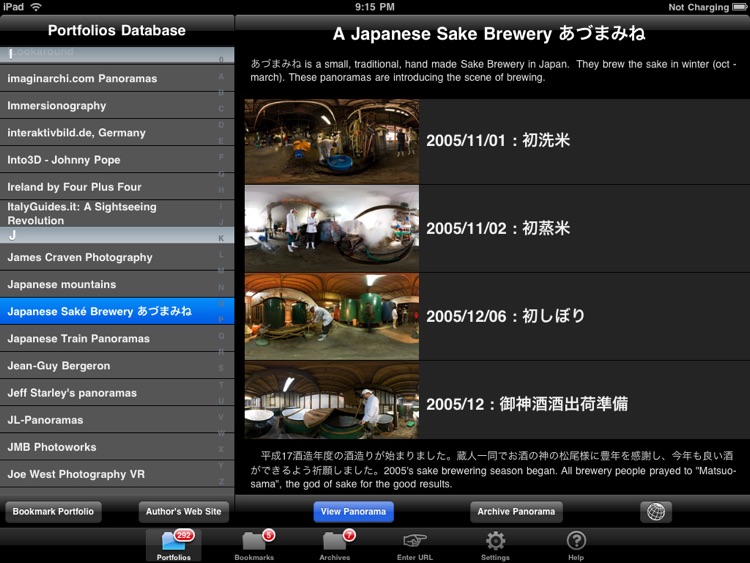The height and width of the screenshot is (563, 750).
Task: Click the Bookmark Portfolio button
Action: click(53, 512)
